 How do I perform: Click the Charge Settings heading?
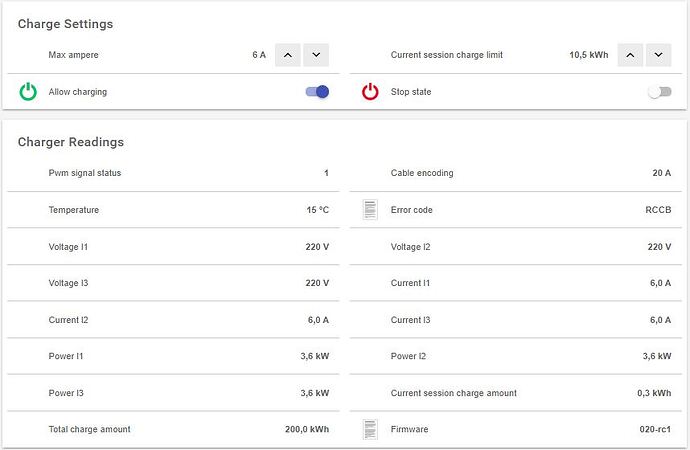(66, 24)
